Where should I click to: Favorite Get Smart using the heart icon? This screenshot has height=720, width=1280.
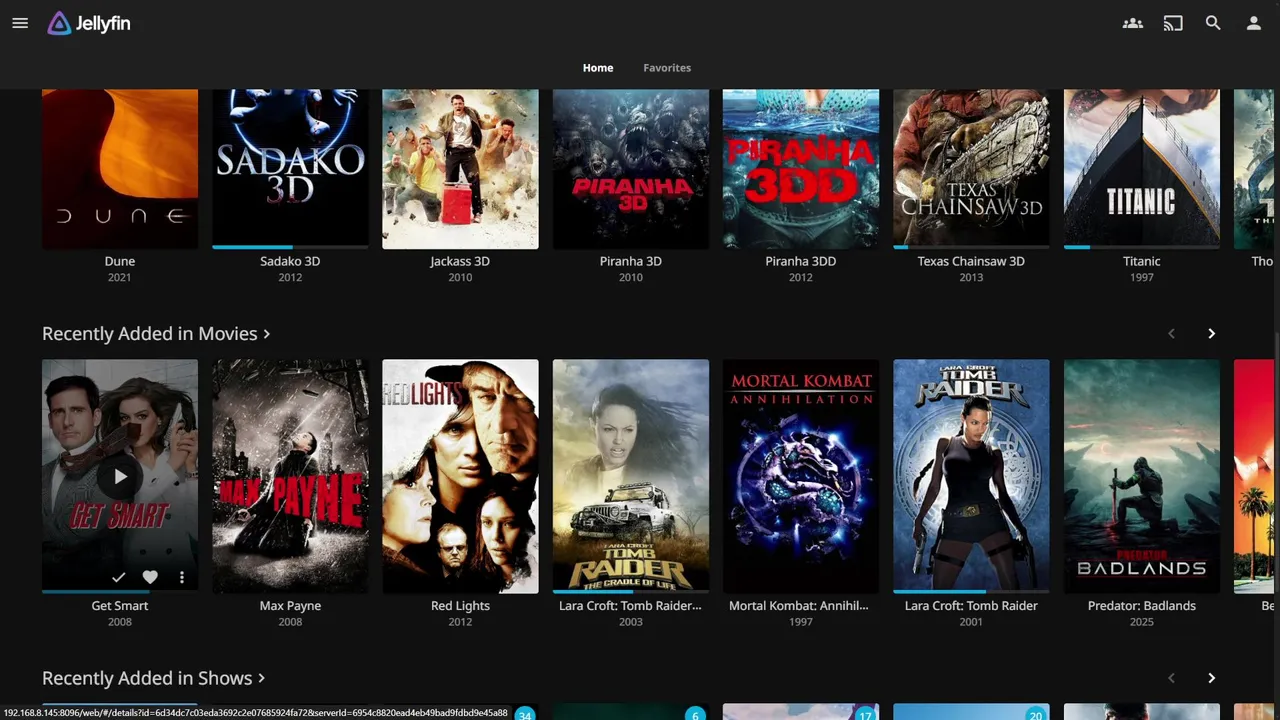pos(150,577)
